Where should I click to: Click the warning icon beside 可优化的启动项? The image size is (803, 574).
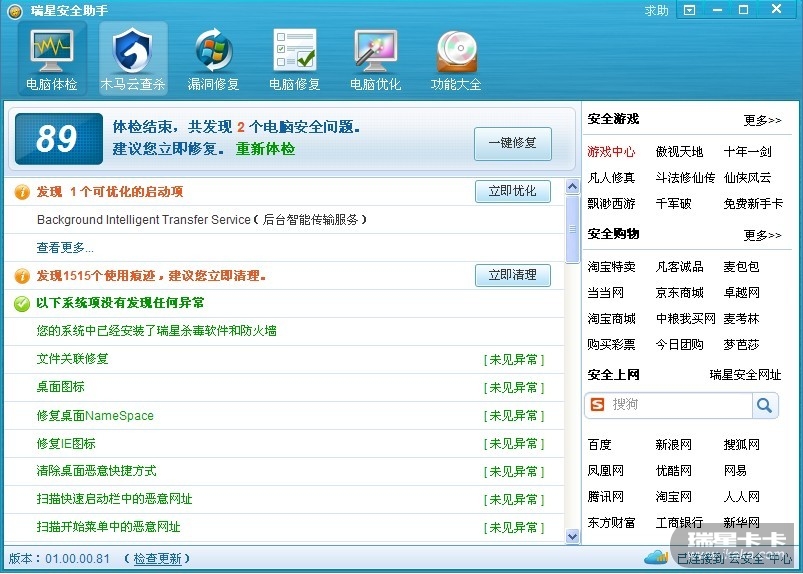pos(22,192)
